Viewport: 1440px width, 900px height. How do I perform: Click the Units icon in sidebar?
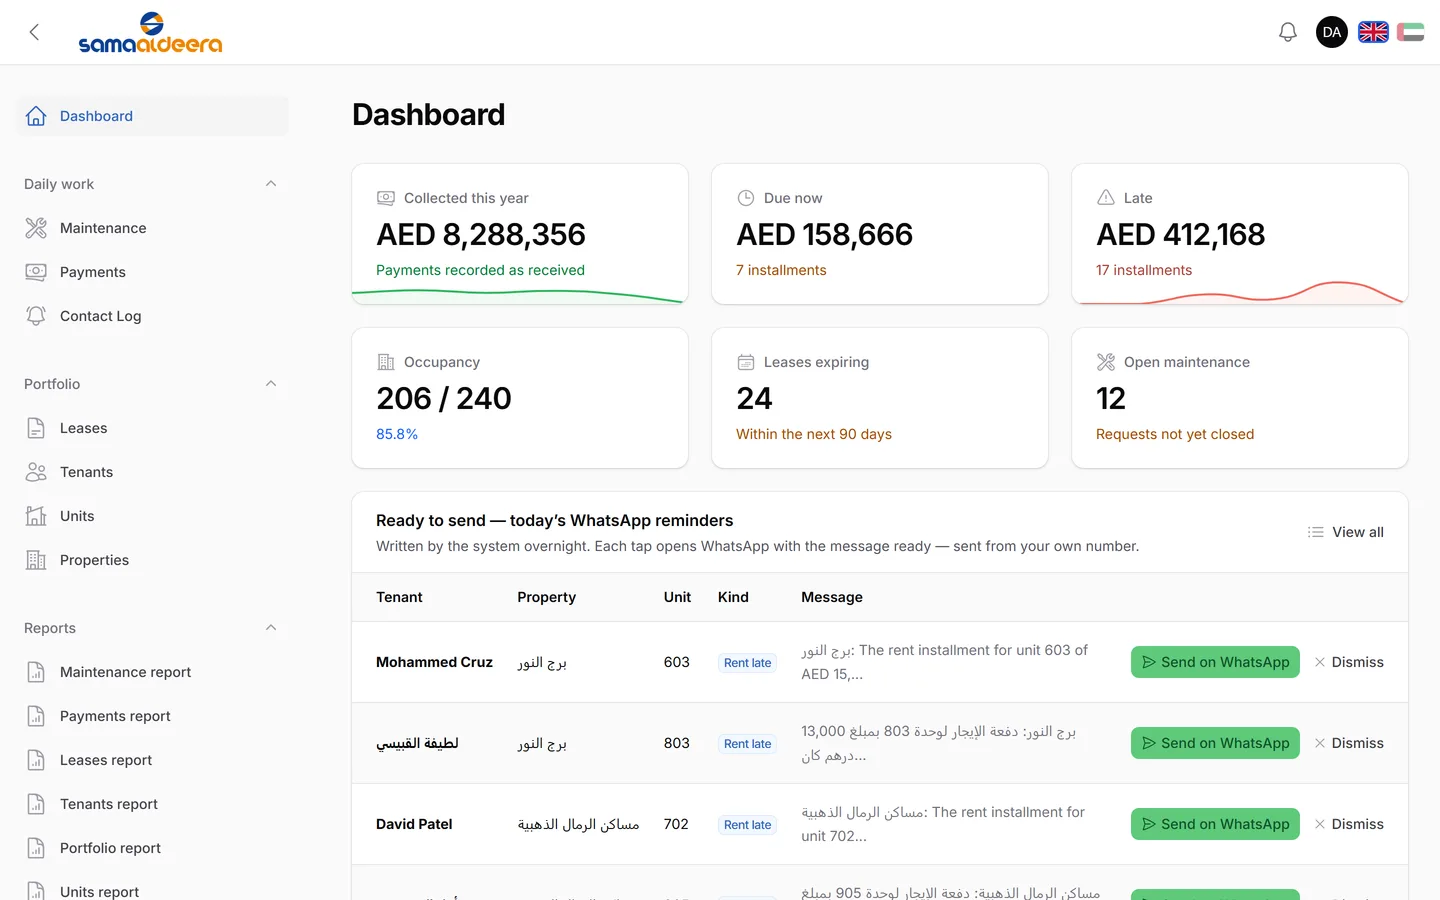(36, 516)
